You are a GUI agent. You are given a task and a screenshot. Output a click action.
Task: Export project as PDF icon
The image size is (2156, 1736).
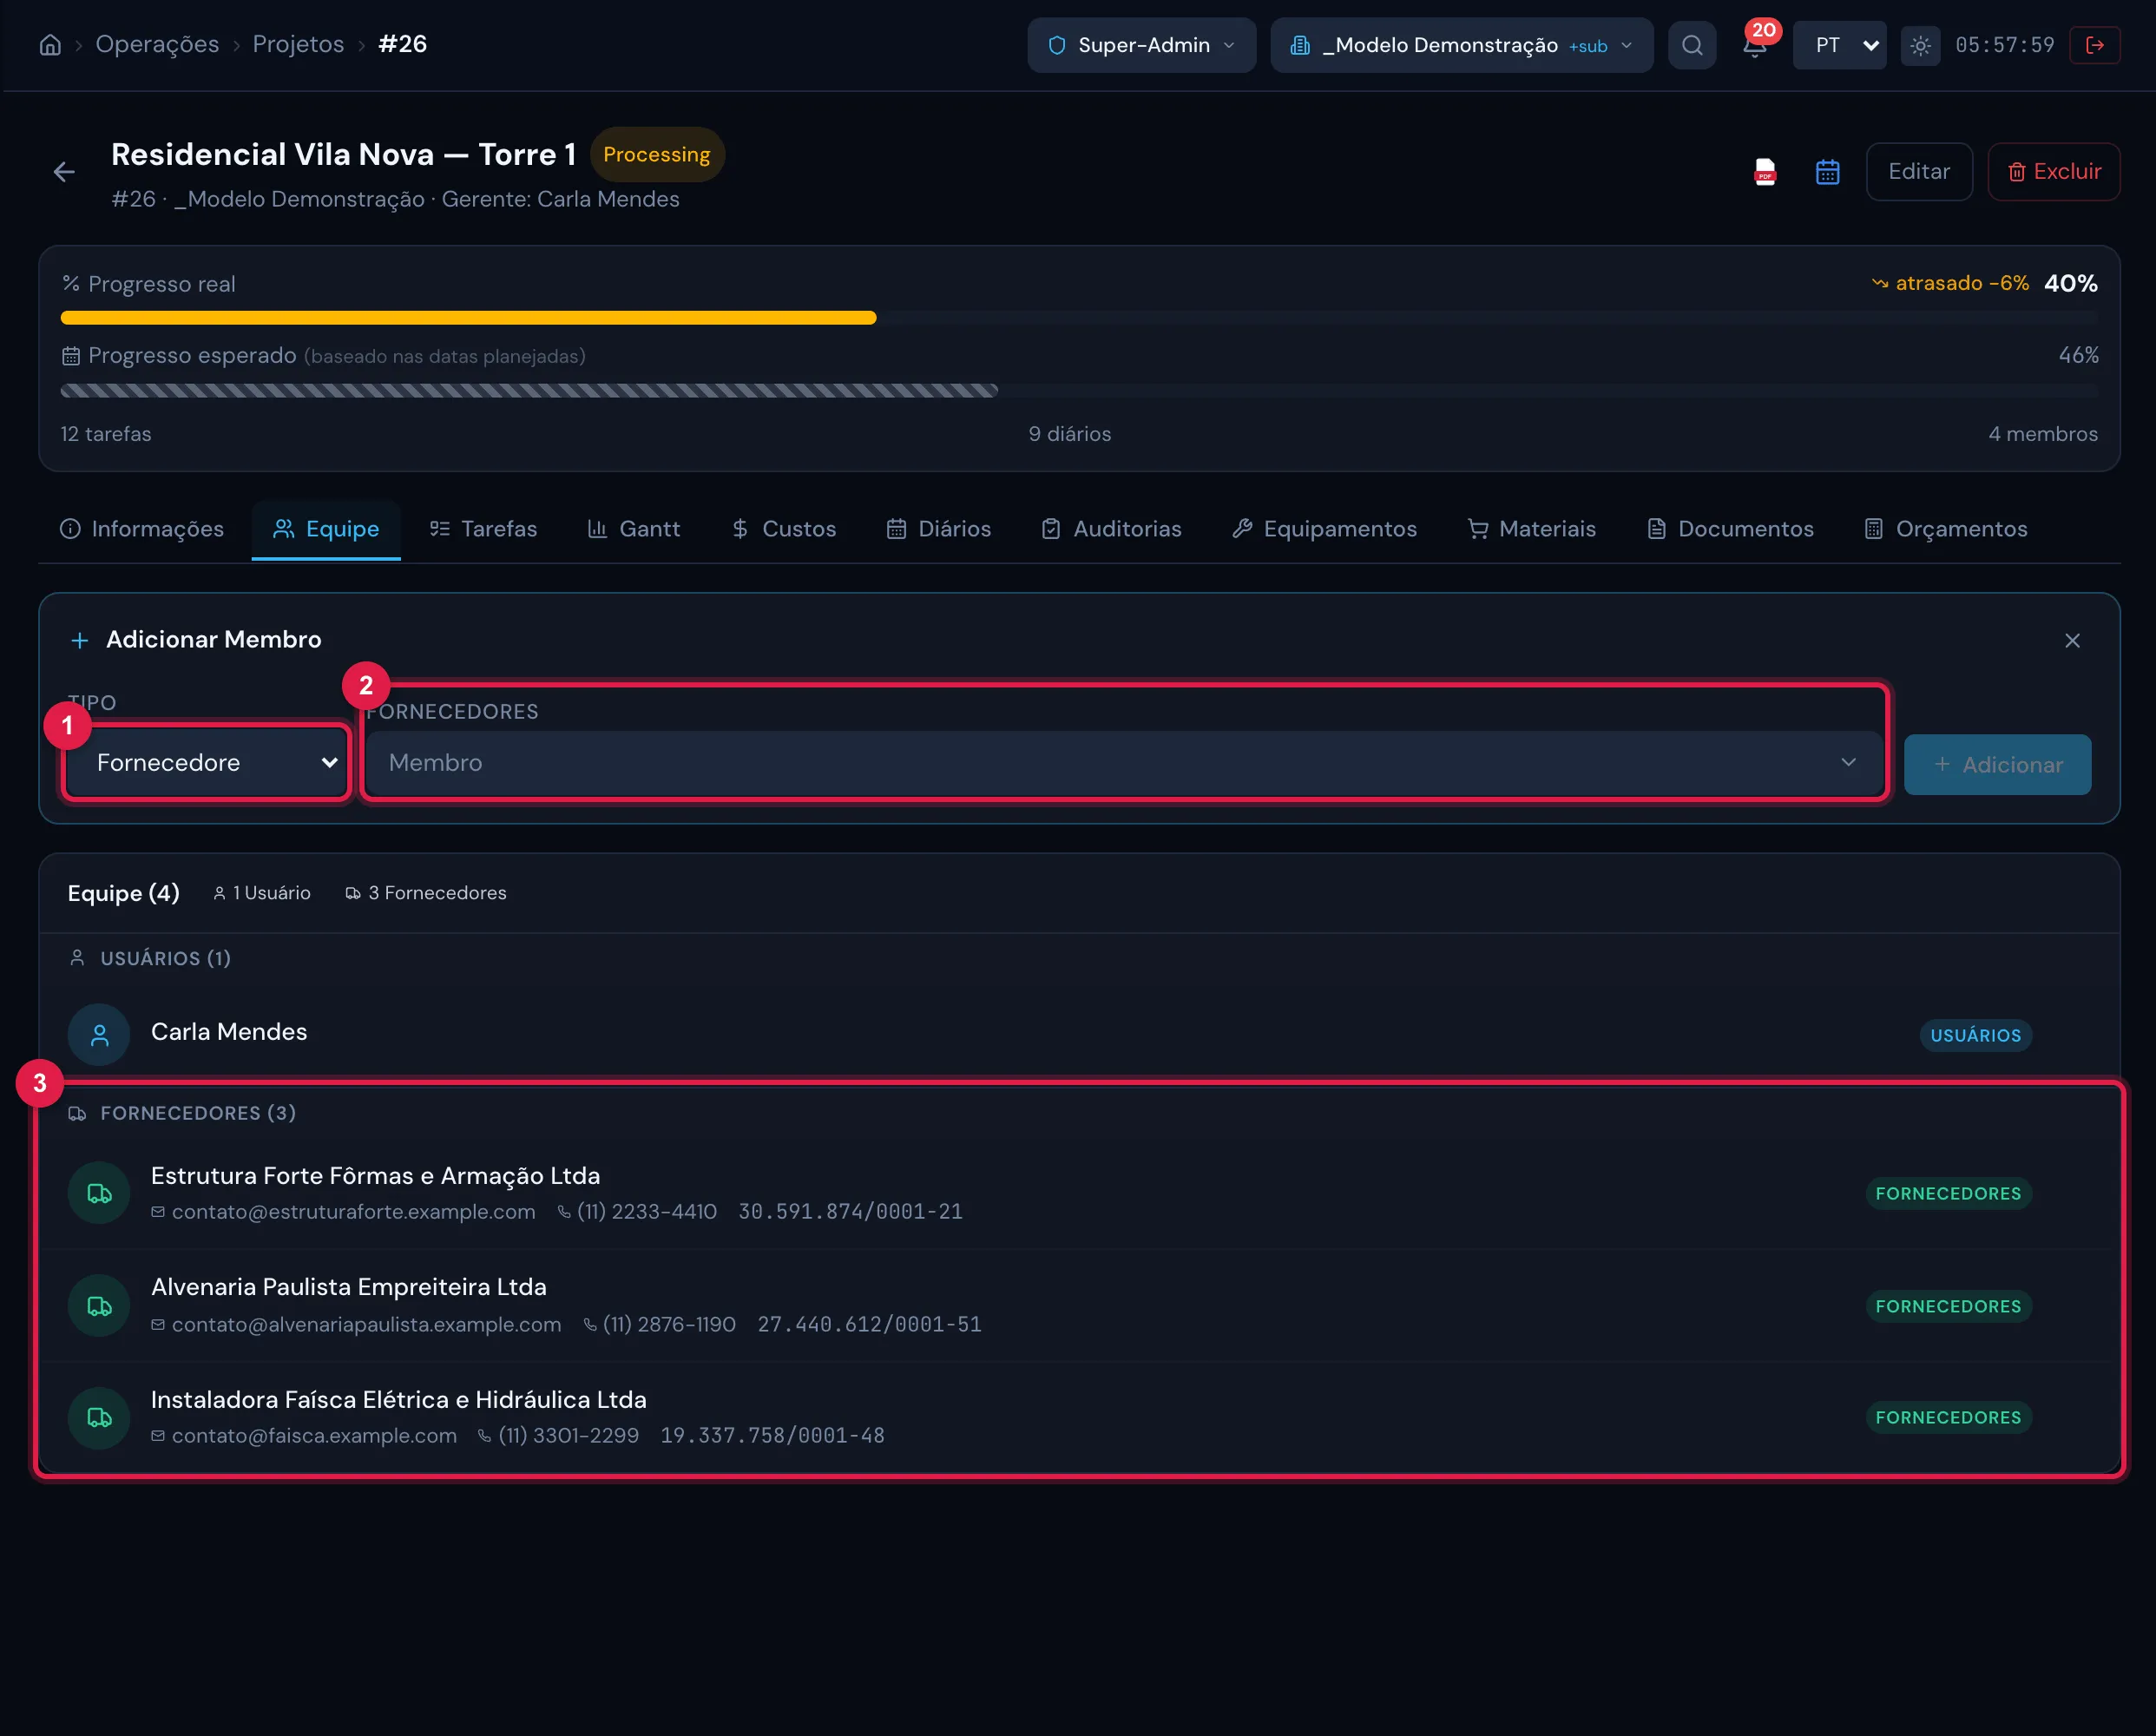1765,172
